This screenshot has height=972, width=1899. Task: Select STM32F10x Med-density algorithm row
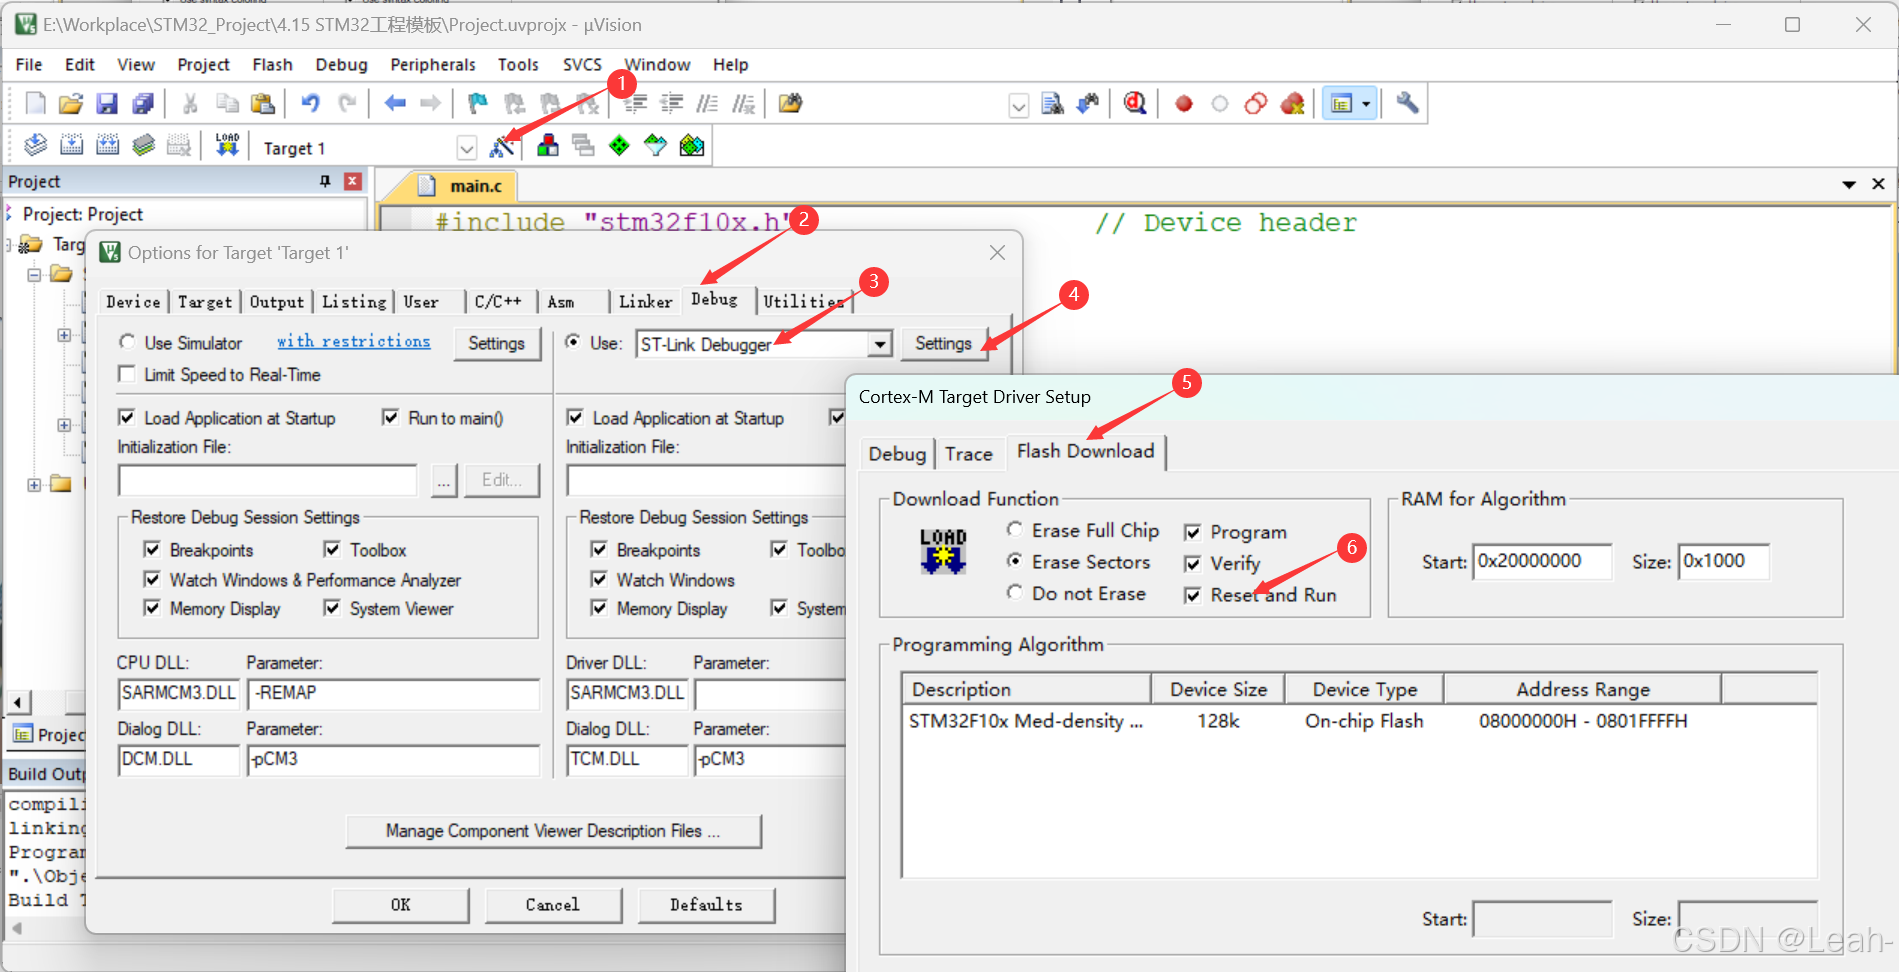pos(1359,721)
